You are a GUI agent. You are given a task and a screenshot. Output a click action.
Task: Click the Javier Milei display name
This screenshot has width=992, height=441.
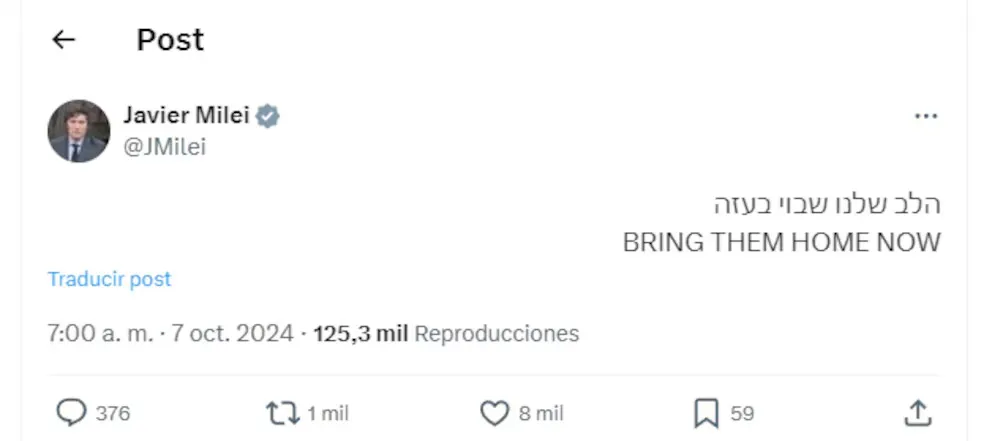tap(186, 116)
